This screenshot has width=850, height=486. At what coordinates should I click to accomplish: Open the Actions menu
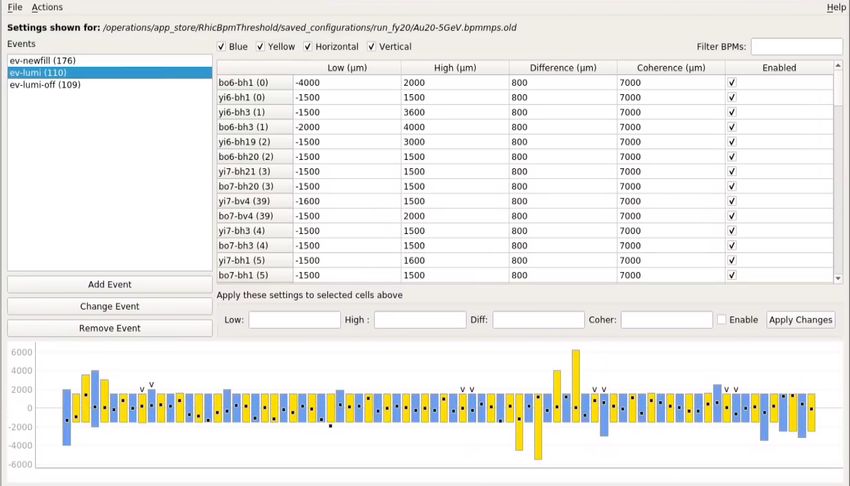[x=47, y=7]
